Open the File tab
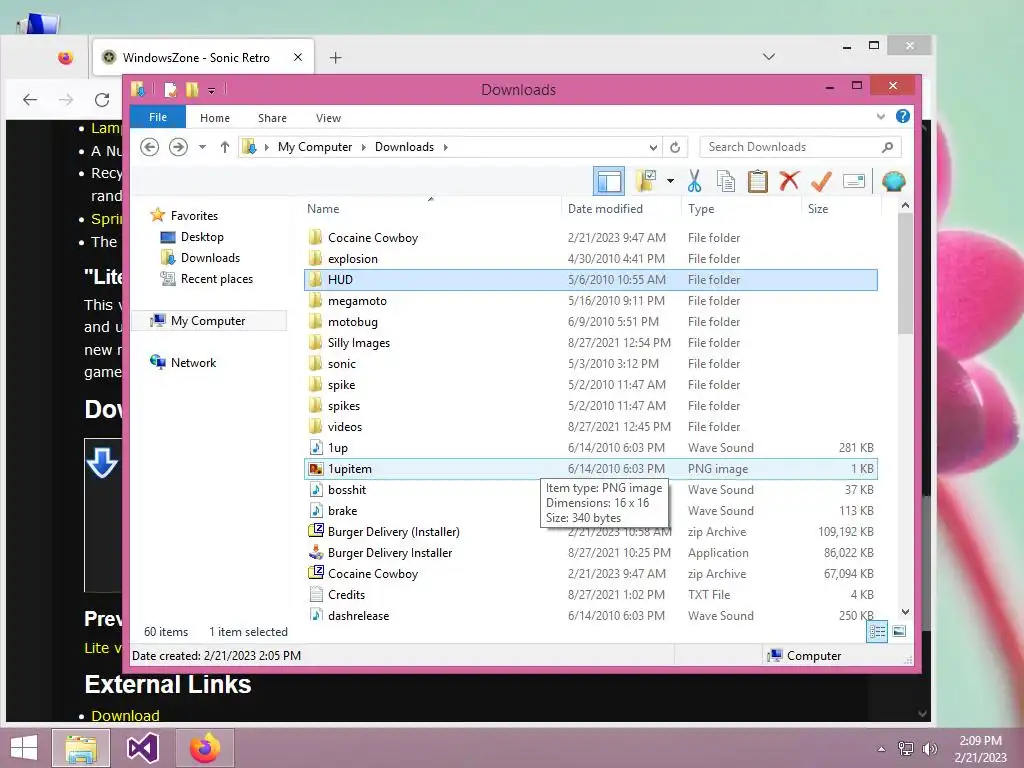This screenshot has height=768, width=1024. (158, 117)
